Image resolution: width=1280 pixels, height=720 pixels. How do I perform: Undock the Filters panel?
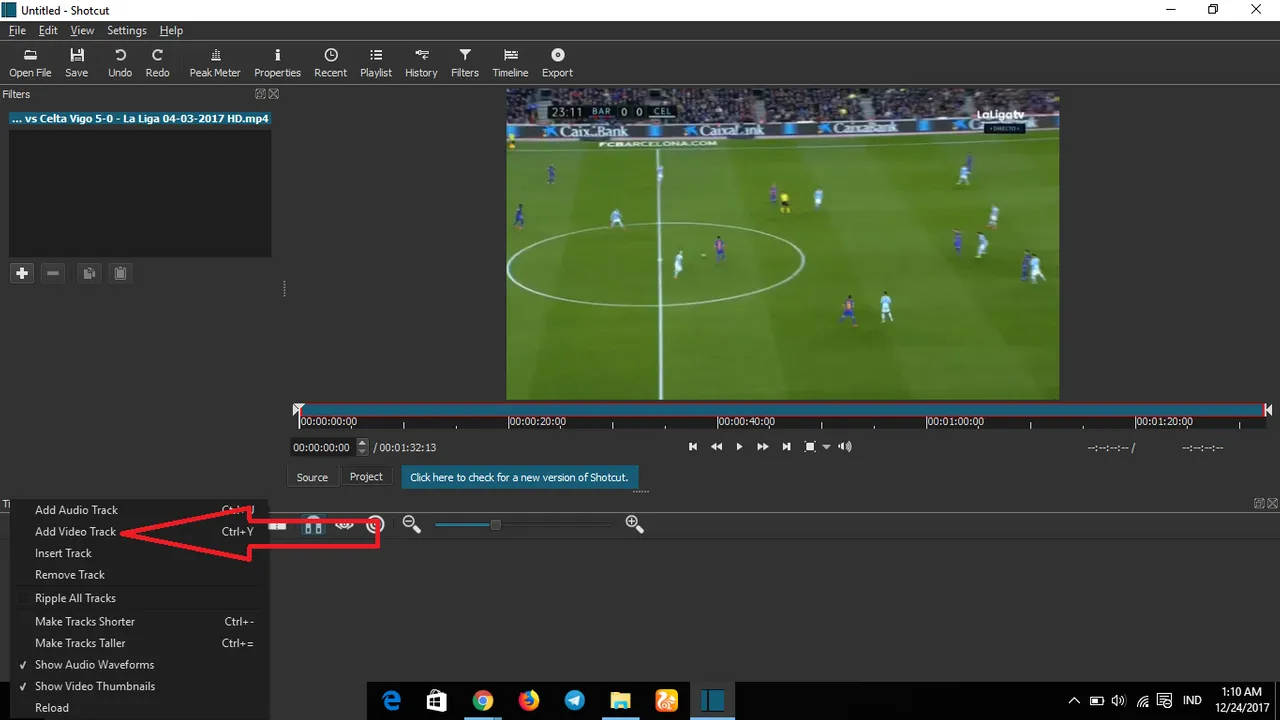click(x=260, y=94)
